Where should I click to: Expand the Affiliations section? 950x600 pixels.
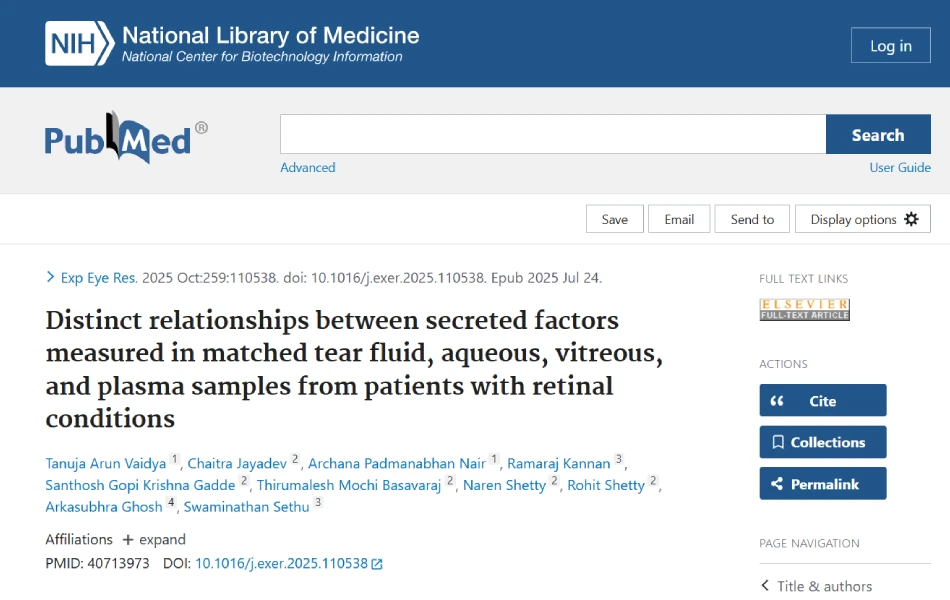(x=154, y=539)
